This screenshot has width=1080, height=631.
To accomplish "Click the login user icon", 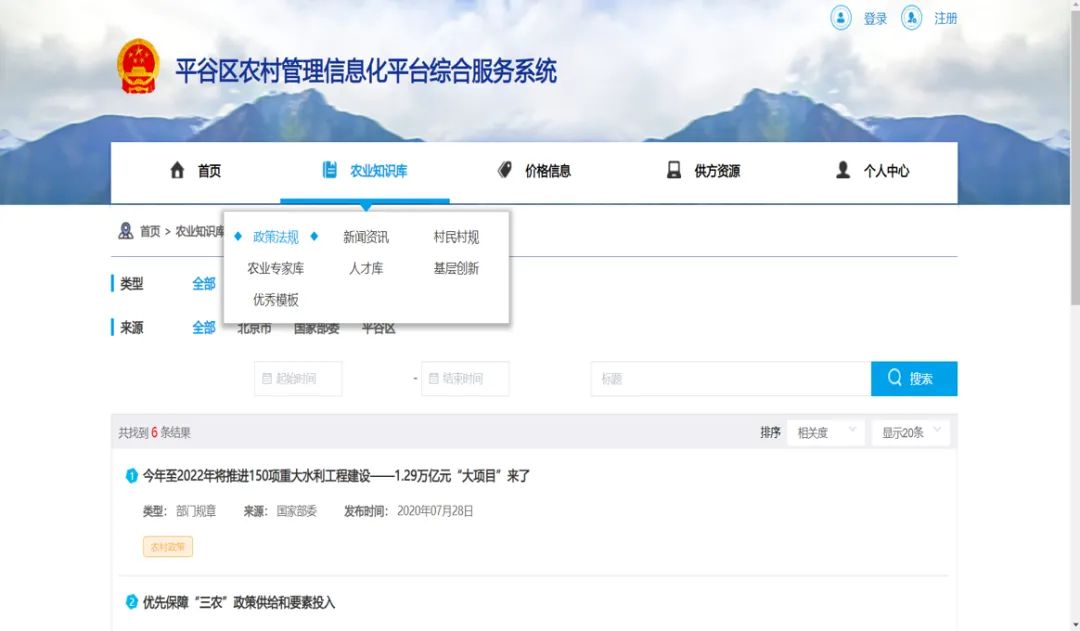I will (x=841, y=18).
